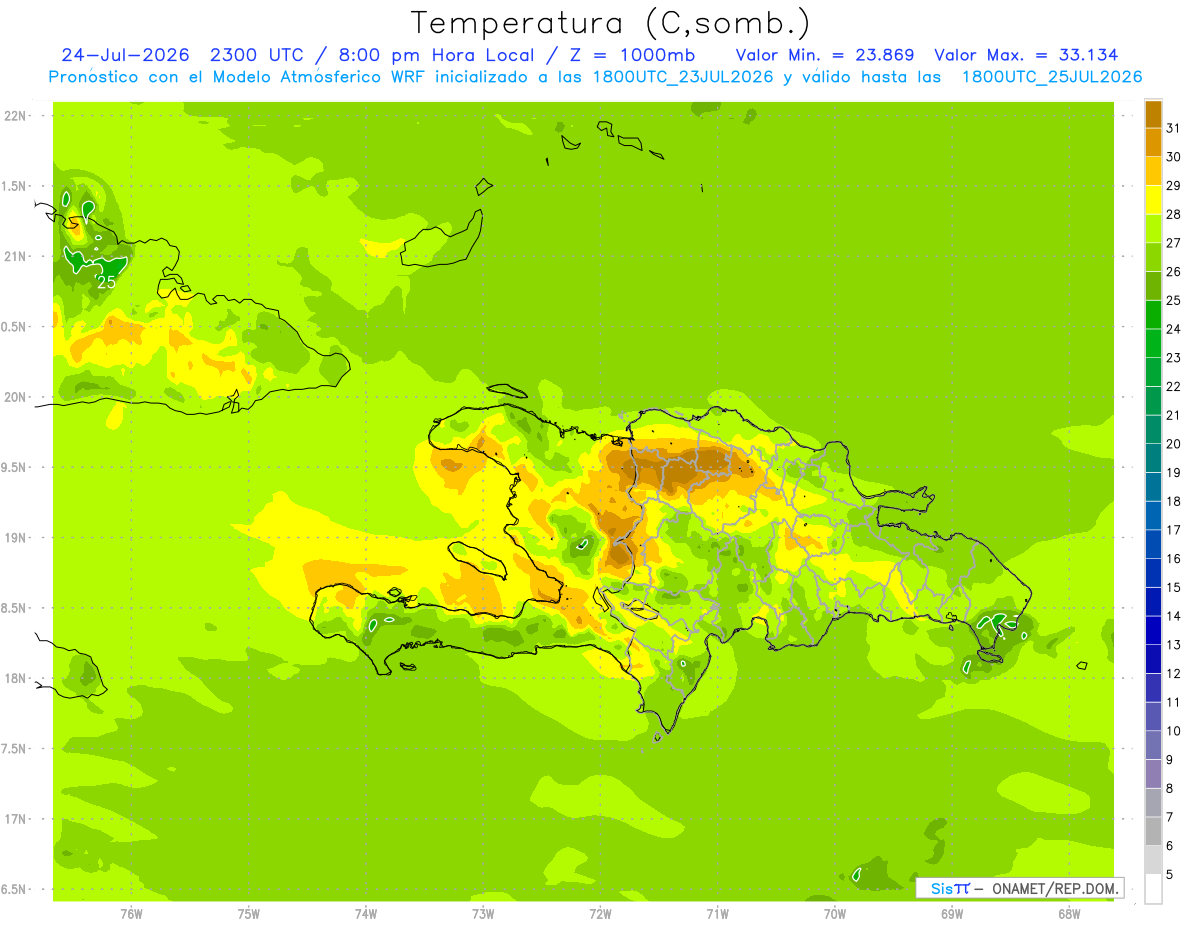Click the colorbar label '28'

tap(1173, 214)
